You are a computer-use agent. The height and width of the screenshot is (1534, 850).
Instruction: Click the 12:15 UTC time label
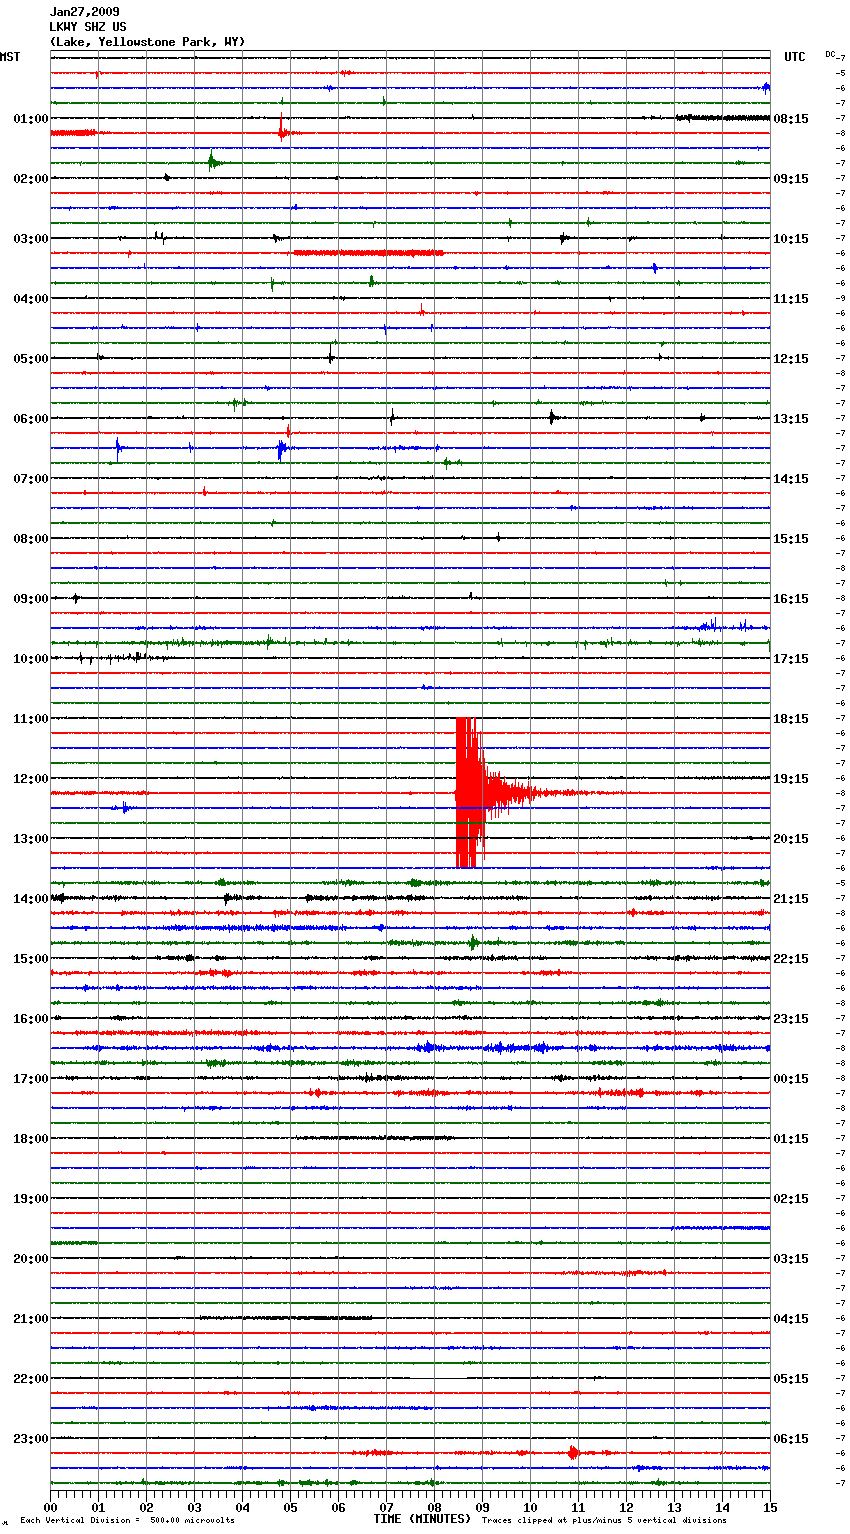tap(791, 359)
